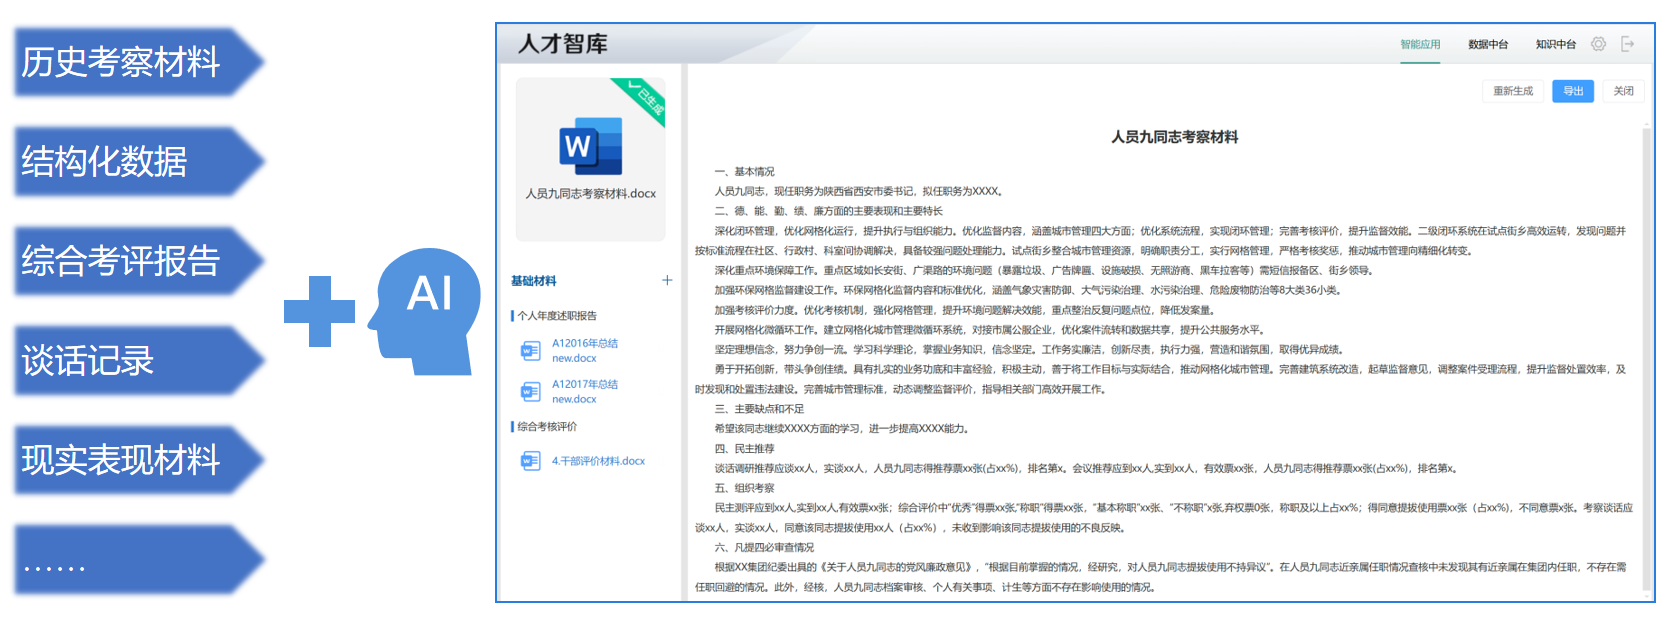Switch to the 知识中台 tab

click(1556, 44)
